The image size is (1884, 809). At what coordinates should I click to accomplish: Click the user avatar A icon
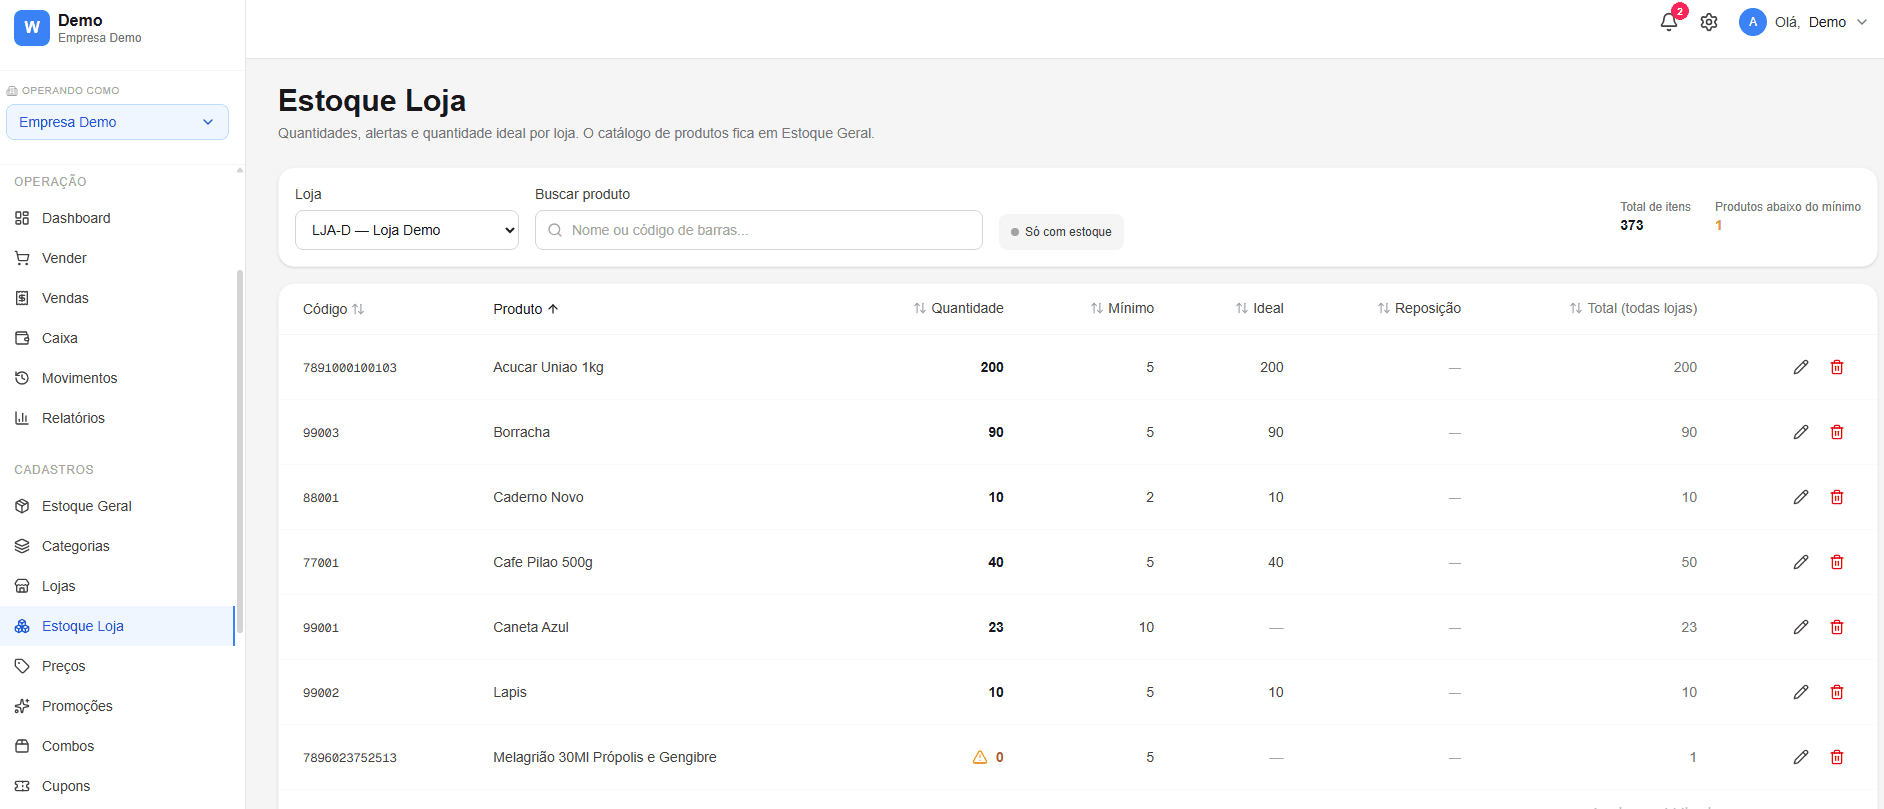(x=1752, y=22)
